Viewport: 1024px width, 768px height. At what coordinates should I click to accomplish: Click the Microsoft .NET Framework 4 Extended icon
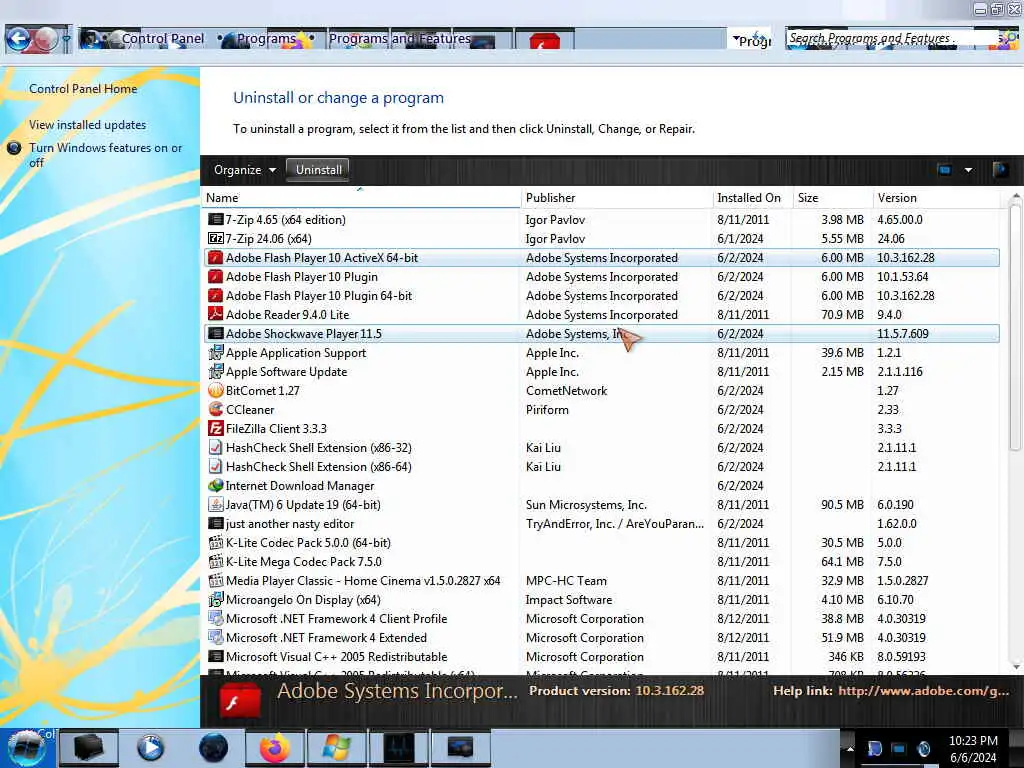[216, 637]
